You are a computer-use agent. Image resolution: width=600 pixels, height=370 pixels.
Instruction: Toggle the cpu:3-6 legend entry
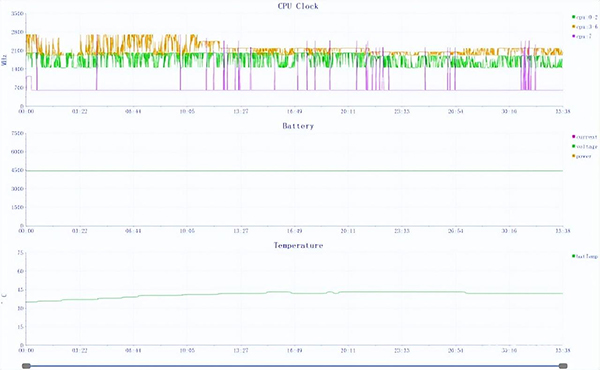point(585,27)
